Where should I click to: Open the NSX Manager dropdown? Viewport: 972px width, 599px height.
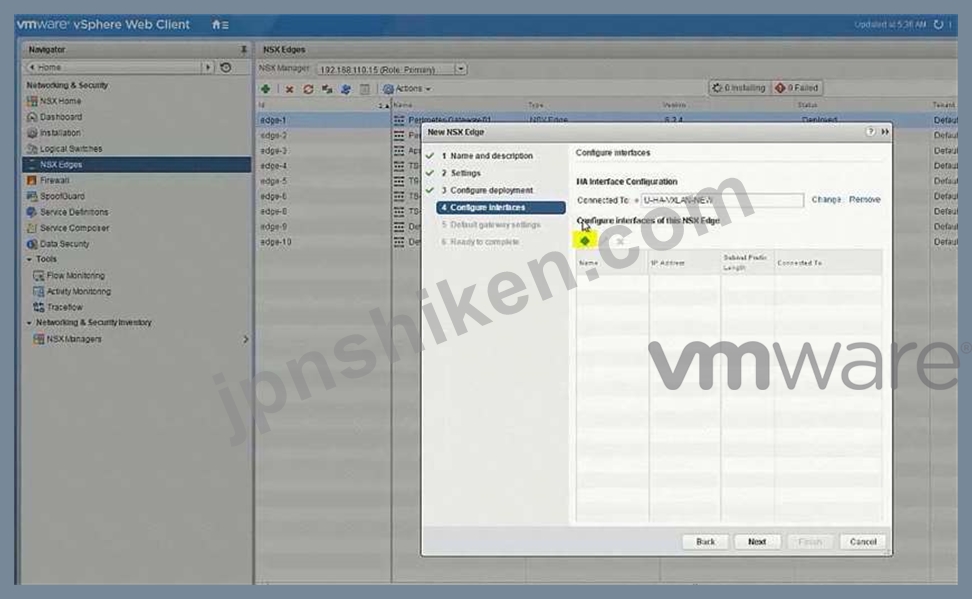[x=461, y=69]
